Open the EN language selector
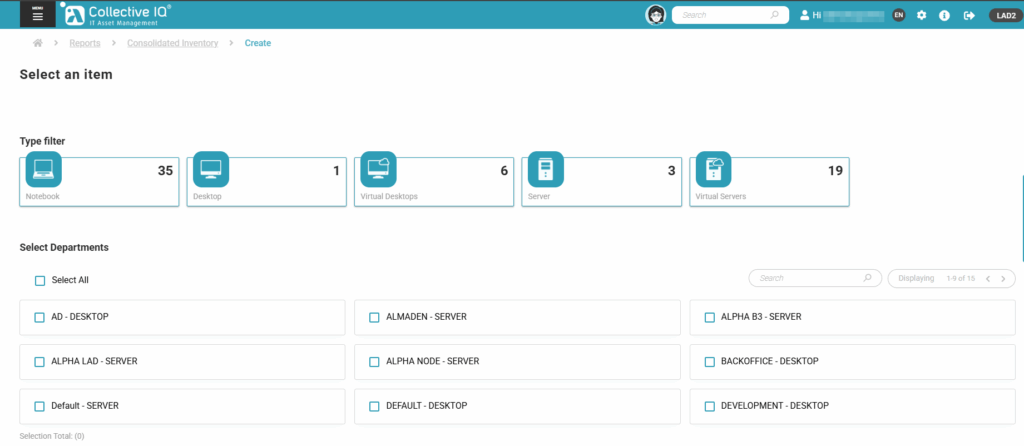 point(899,15)
